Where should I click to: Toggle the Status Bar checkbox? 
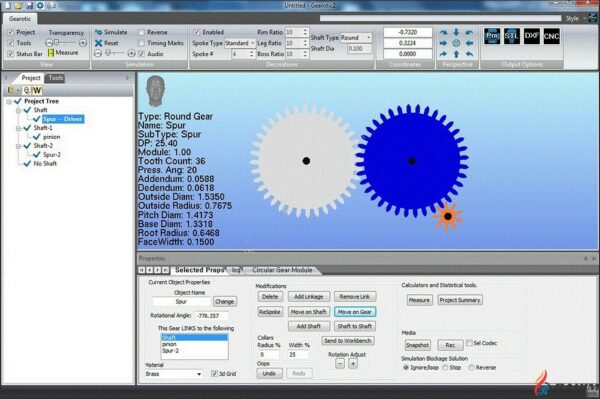point(11,54)
